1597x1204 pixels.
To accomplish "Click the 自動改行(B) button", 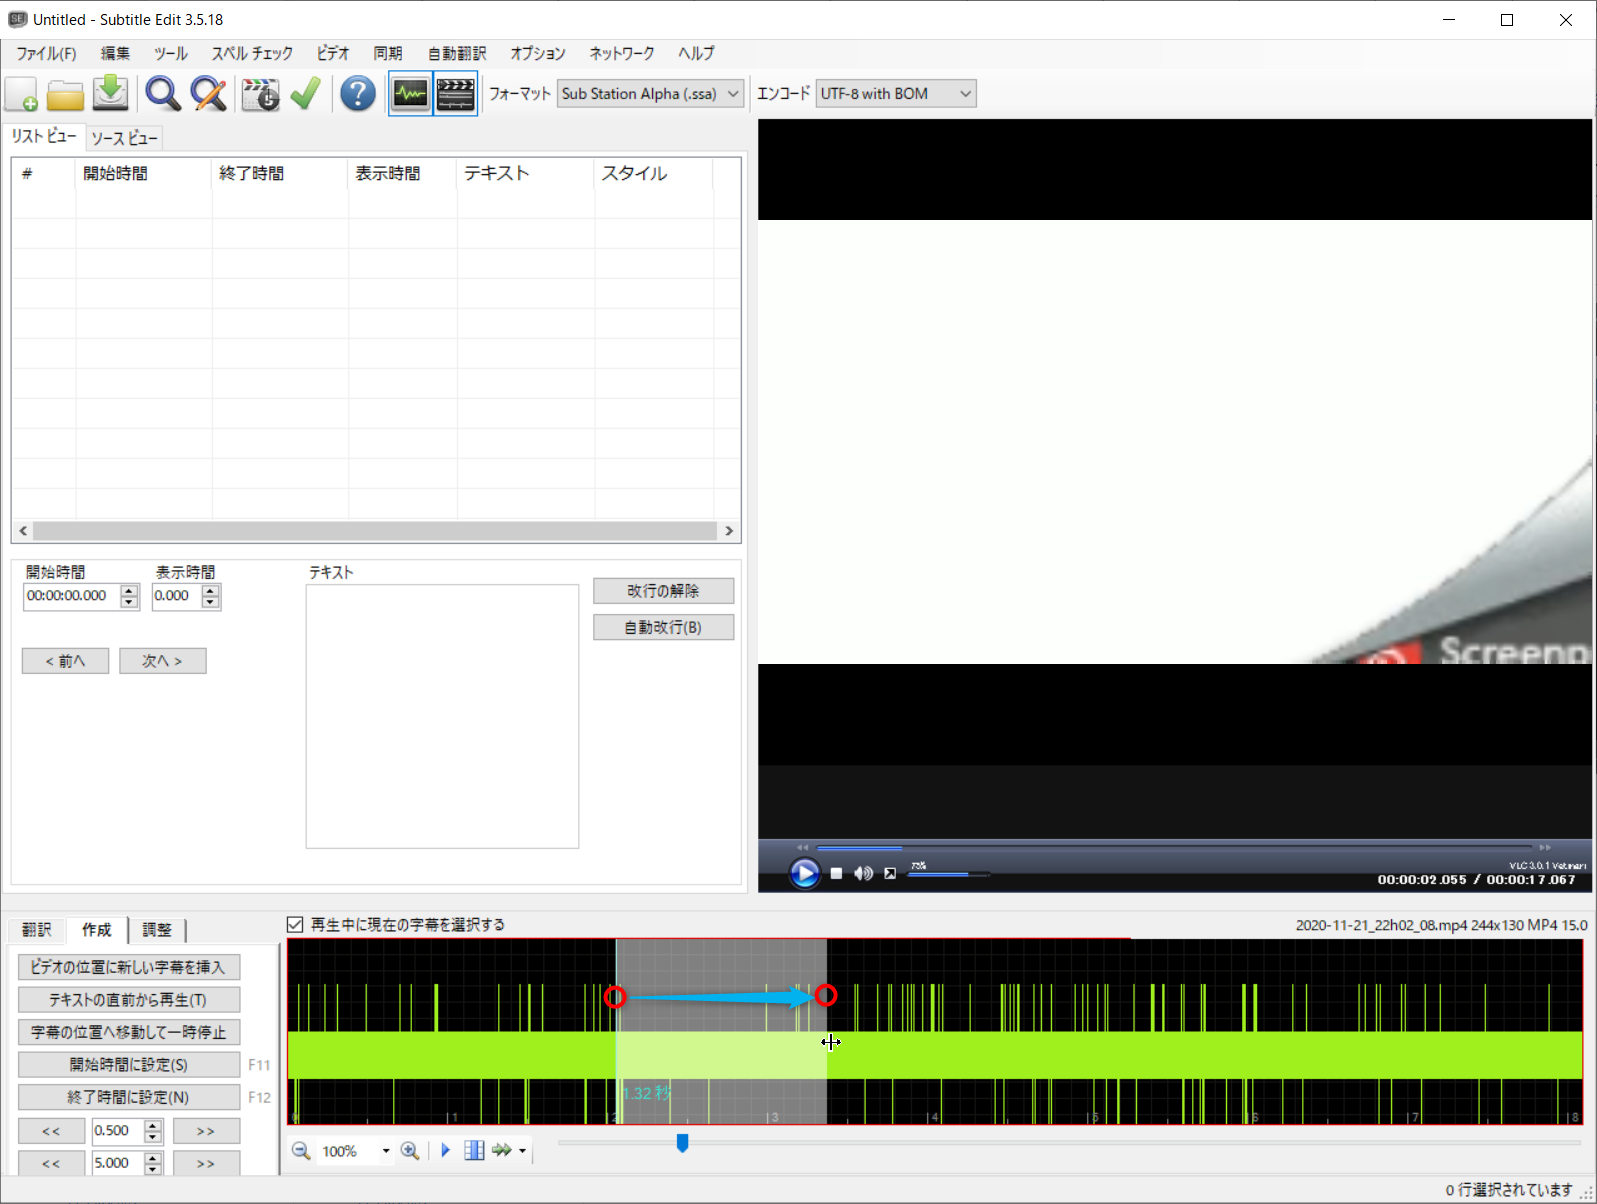I will point(663,627).
